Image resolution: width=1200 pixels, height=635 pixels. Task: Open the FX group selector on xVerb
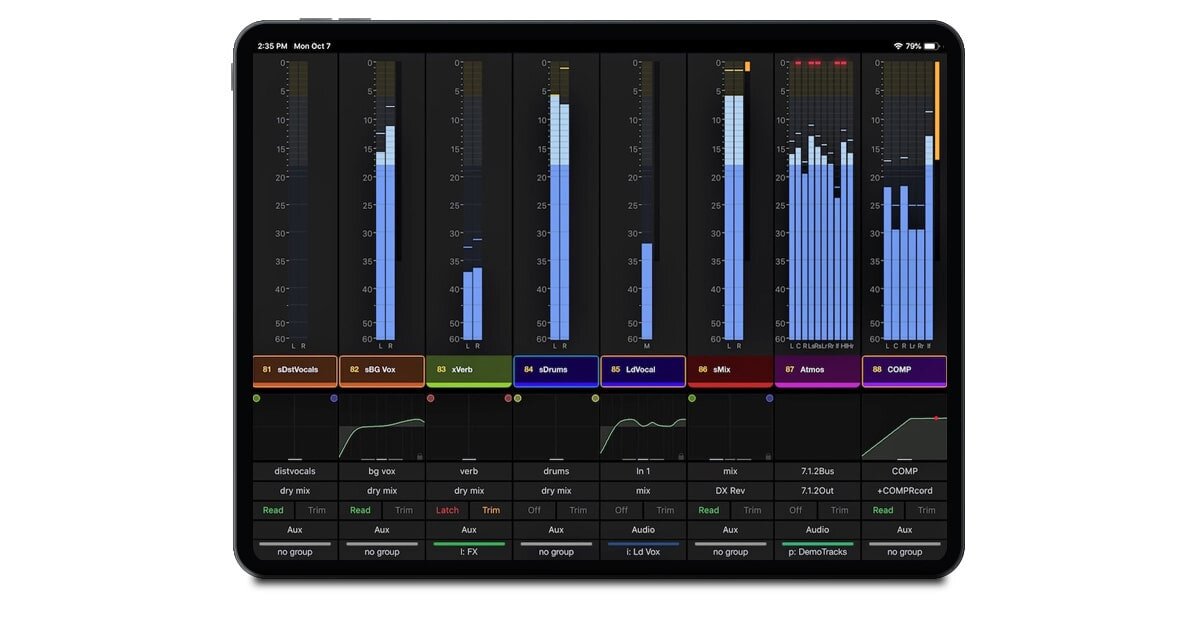(469, 549)
